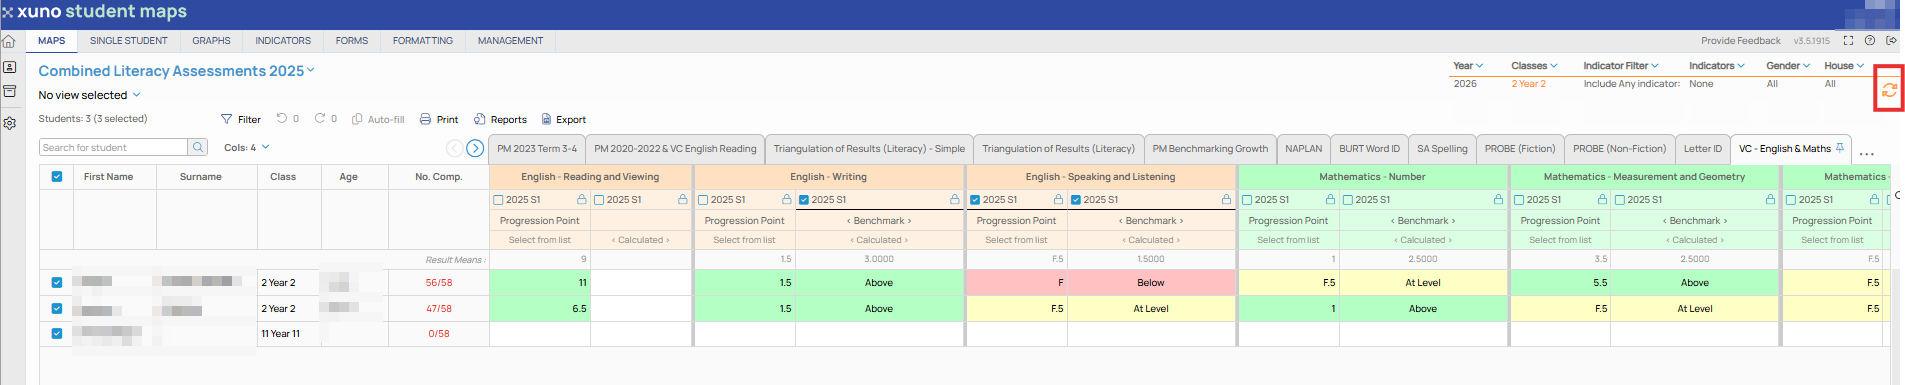Open the Cols: 4 dropdown
Screen dimensions: 1905x385
(x=247, y=147)
